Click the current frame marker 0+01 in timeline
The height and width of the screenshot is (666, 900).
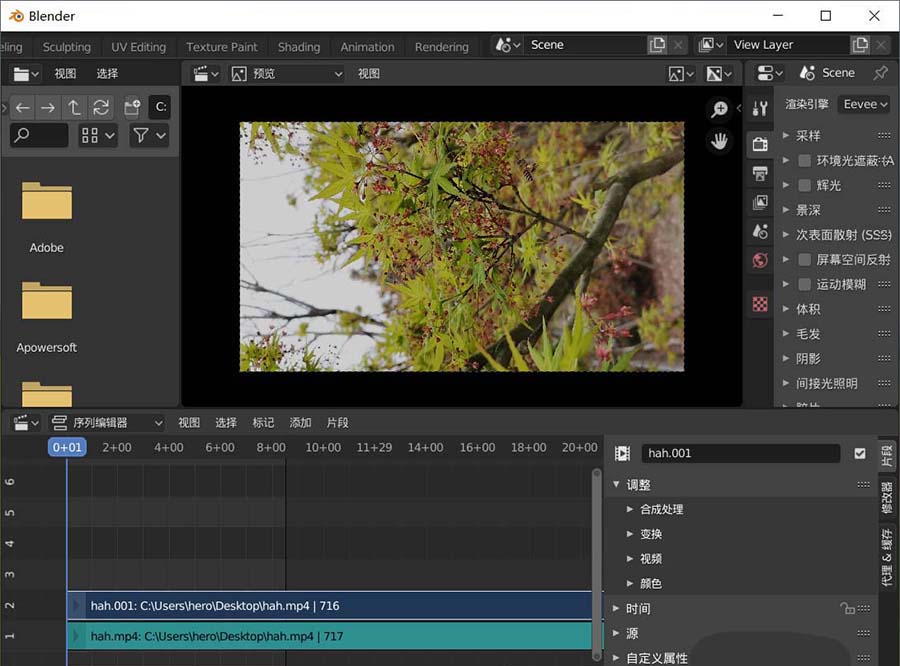[67, 447]
